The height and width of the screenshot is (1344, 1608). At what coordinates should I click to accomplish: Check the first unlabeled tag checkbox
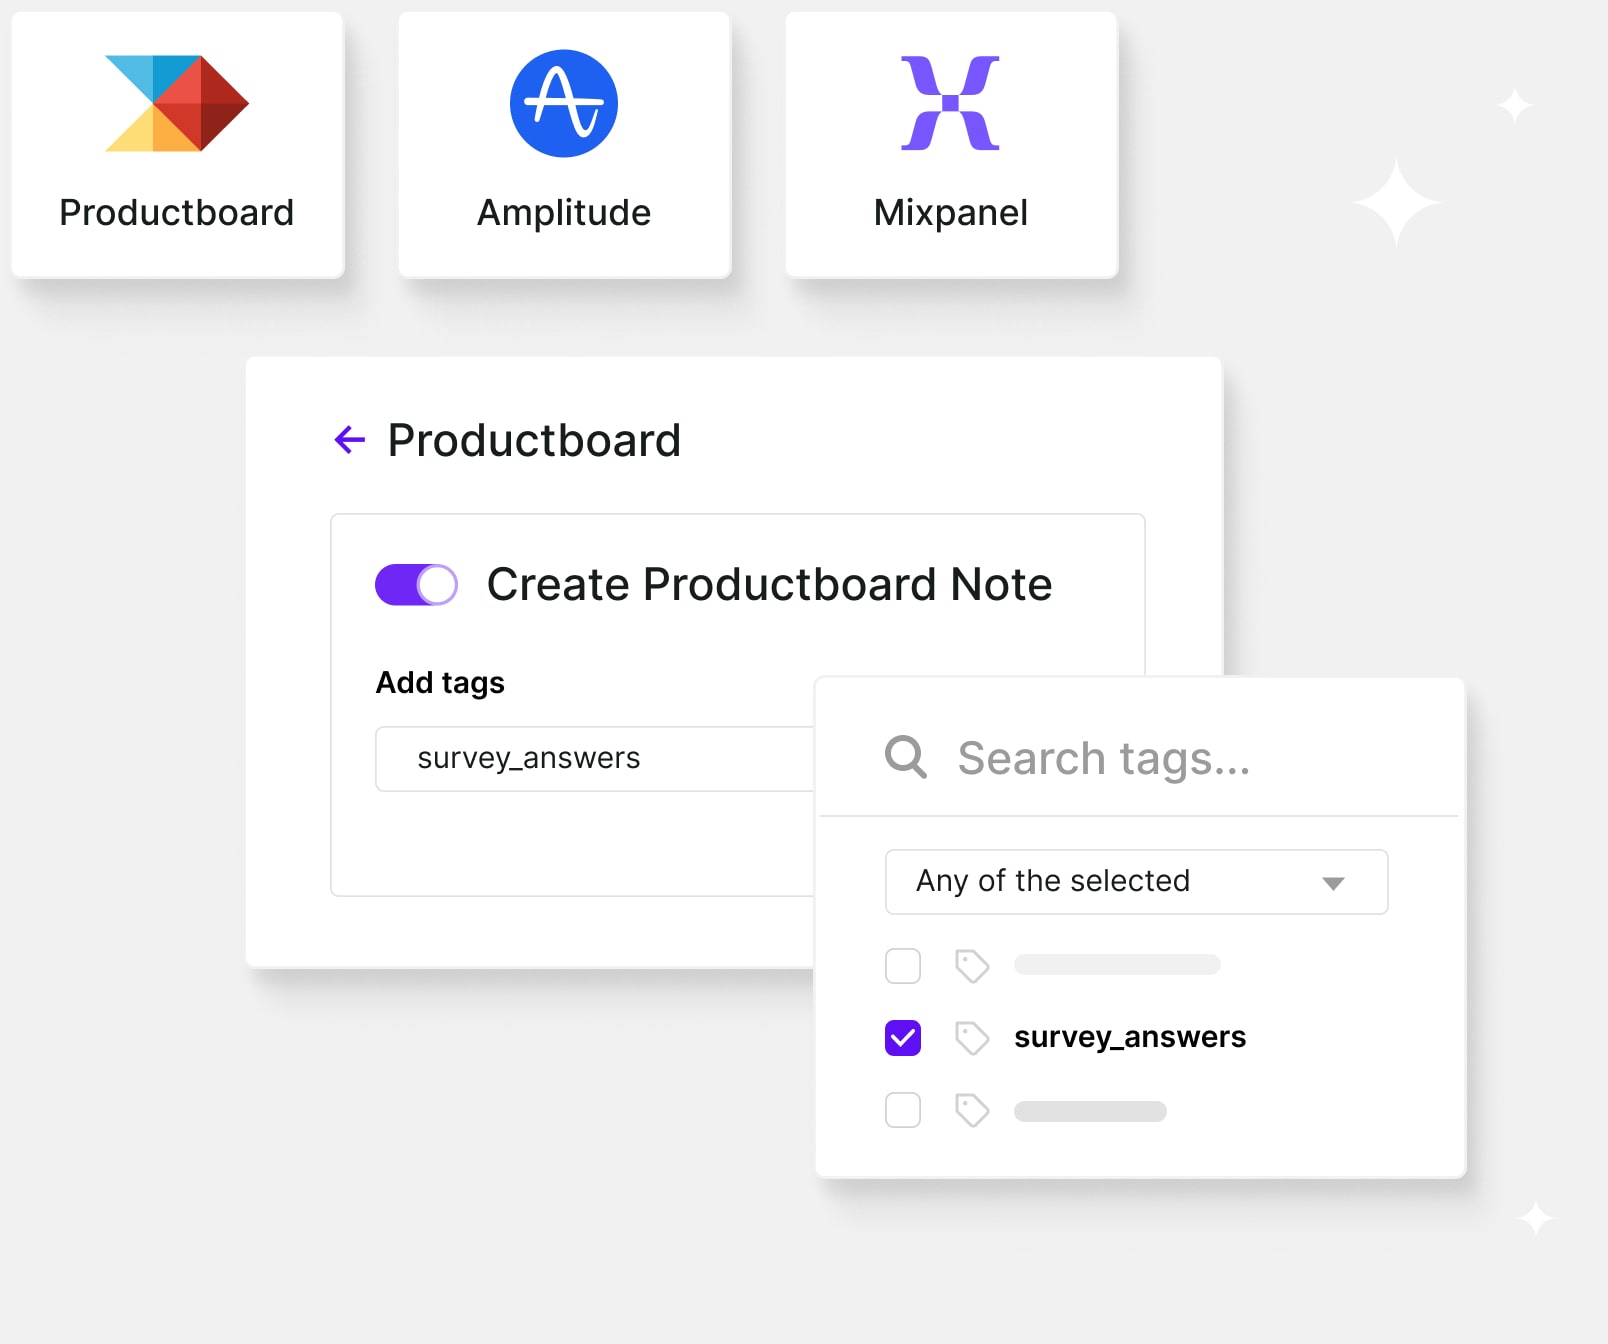[903, 966]
